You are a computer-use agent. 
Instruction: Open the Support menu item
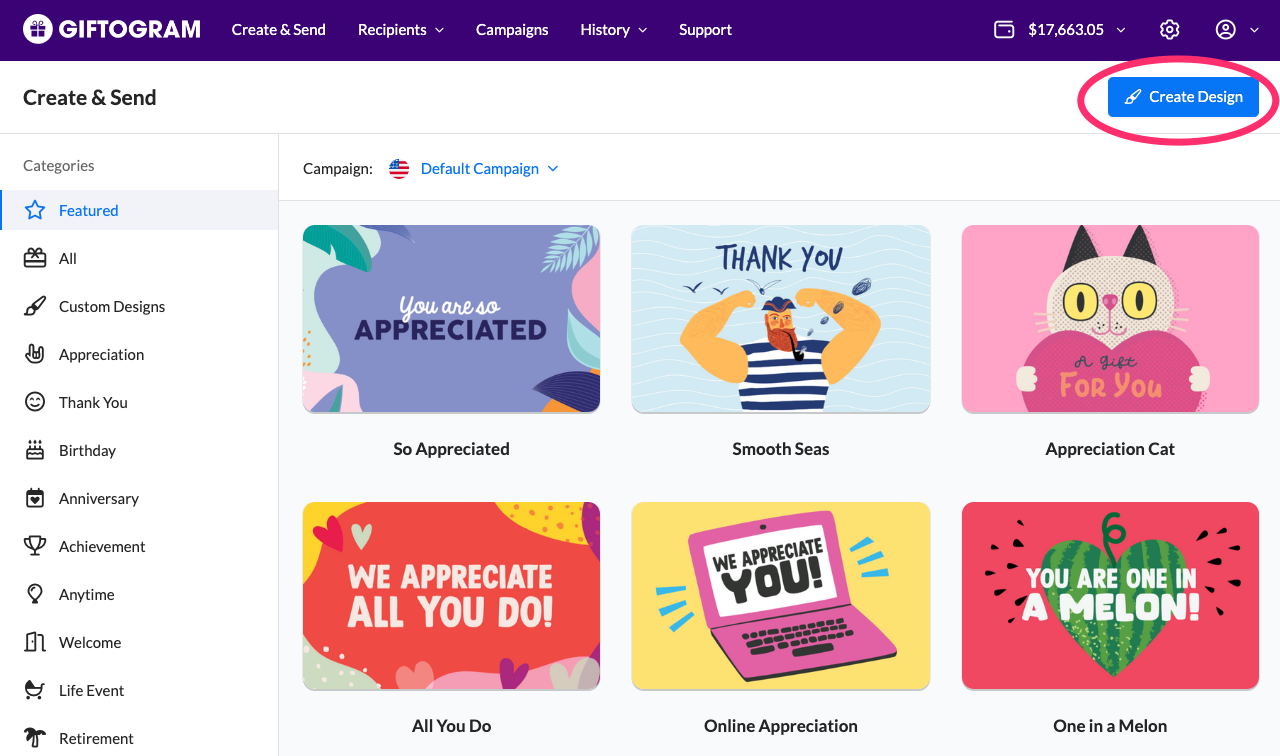[705, 30]
